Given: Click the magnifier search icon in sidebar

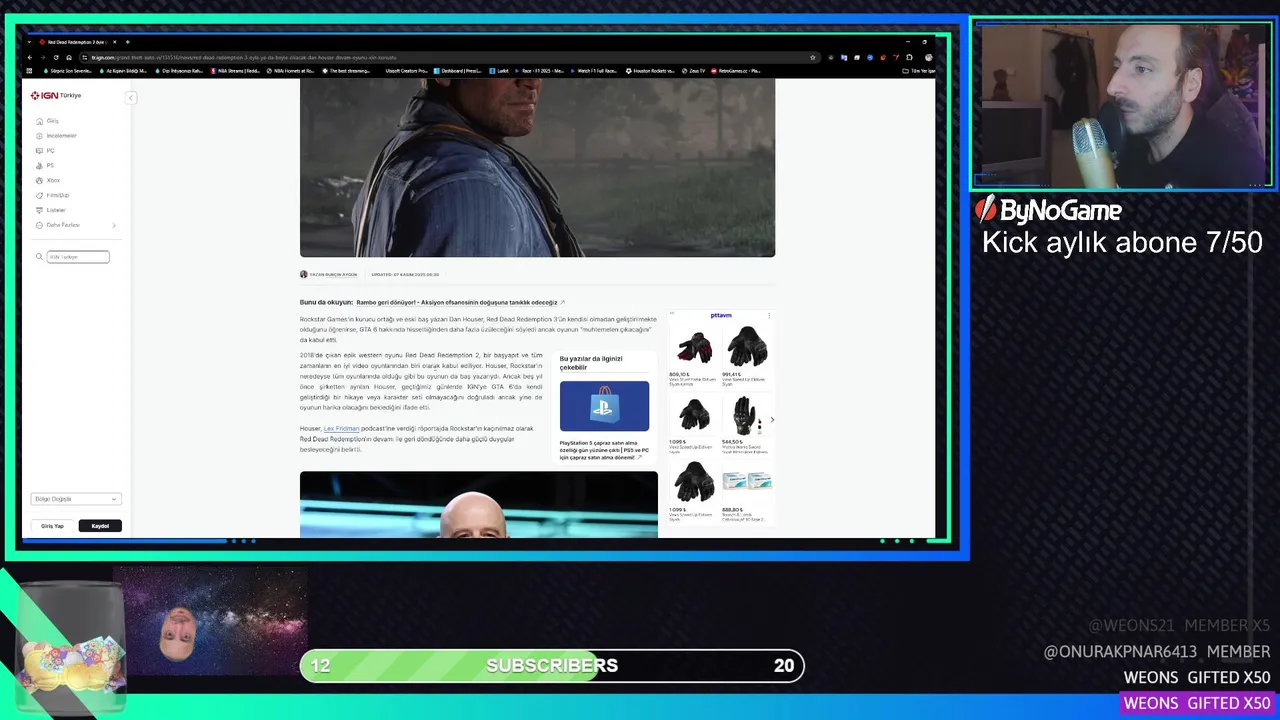Looking at the screenshot, I should click(40, 257).
